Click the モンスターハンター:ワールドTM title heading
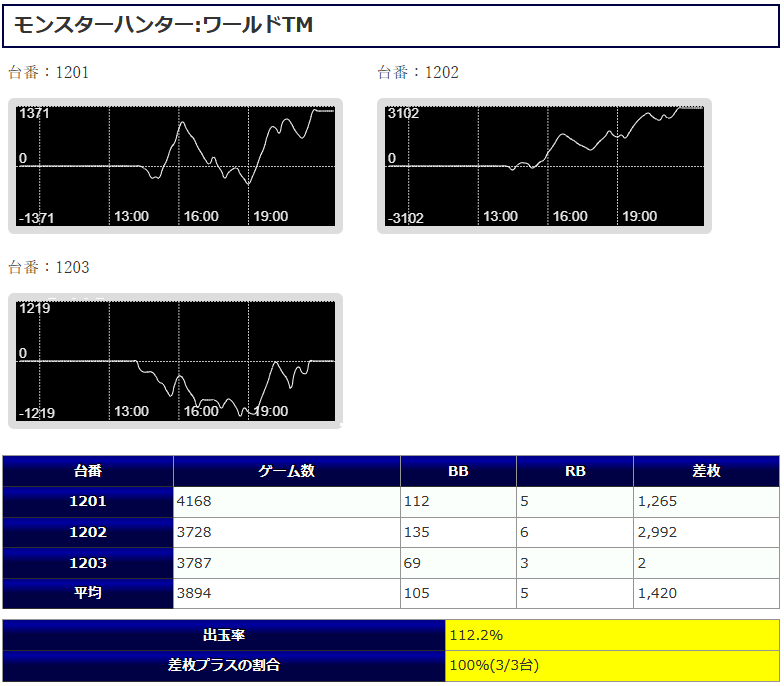Viewport: 784px width, 686px height. click(x=164, y=25)
